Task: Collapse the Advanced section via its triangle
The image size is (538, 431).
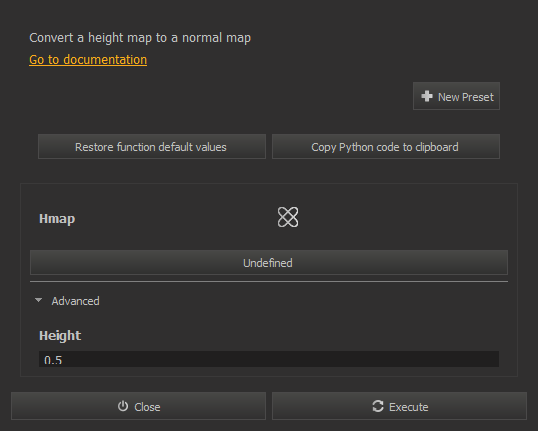Action: (x=38, y=301)
